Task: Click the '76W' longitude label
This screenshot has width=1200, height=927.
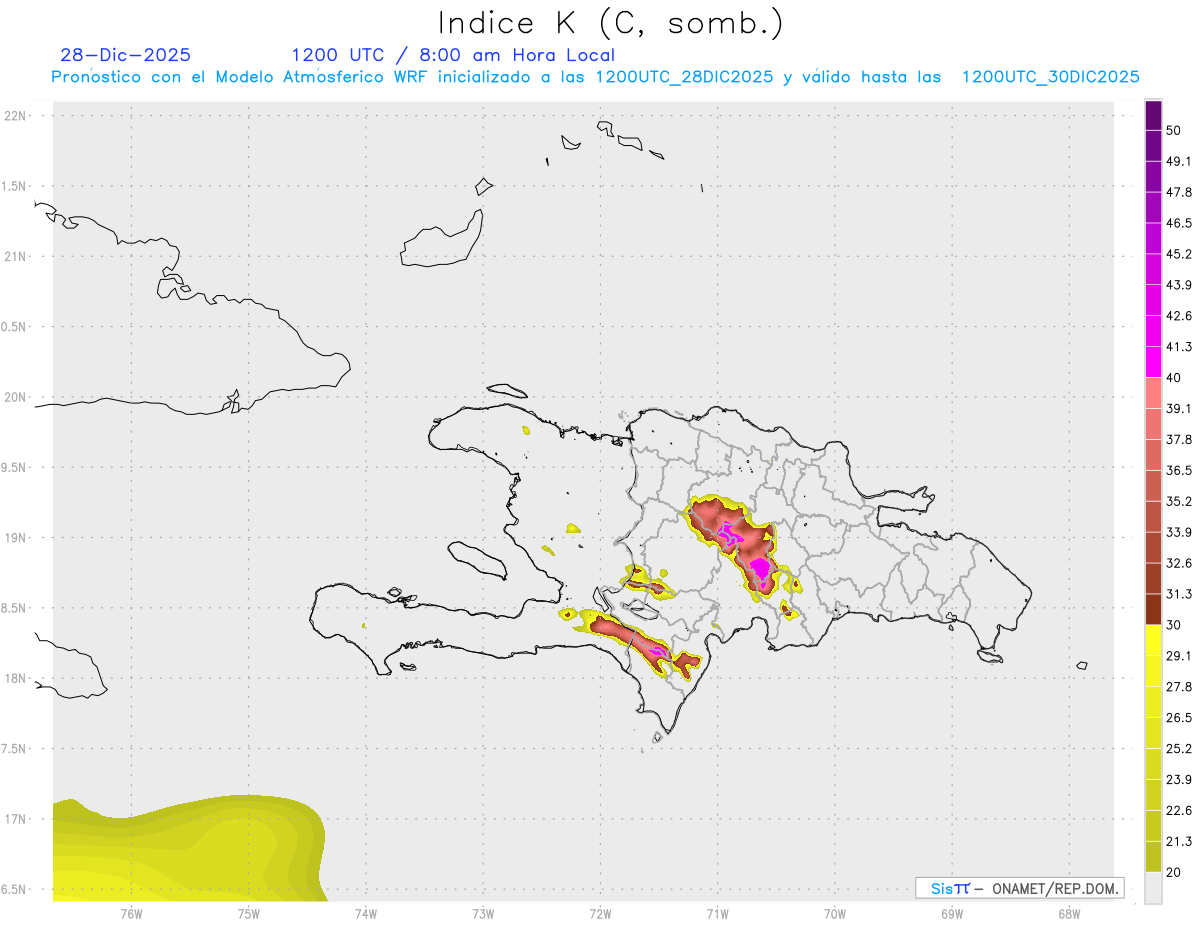Action: [131, 913]
